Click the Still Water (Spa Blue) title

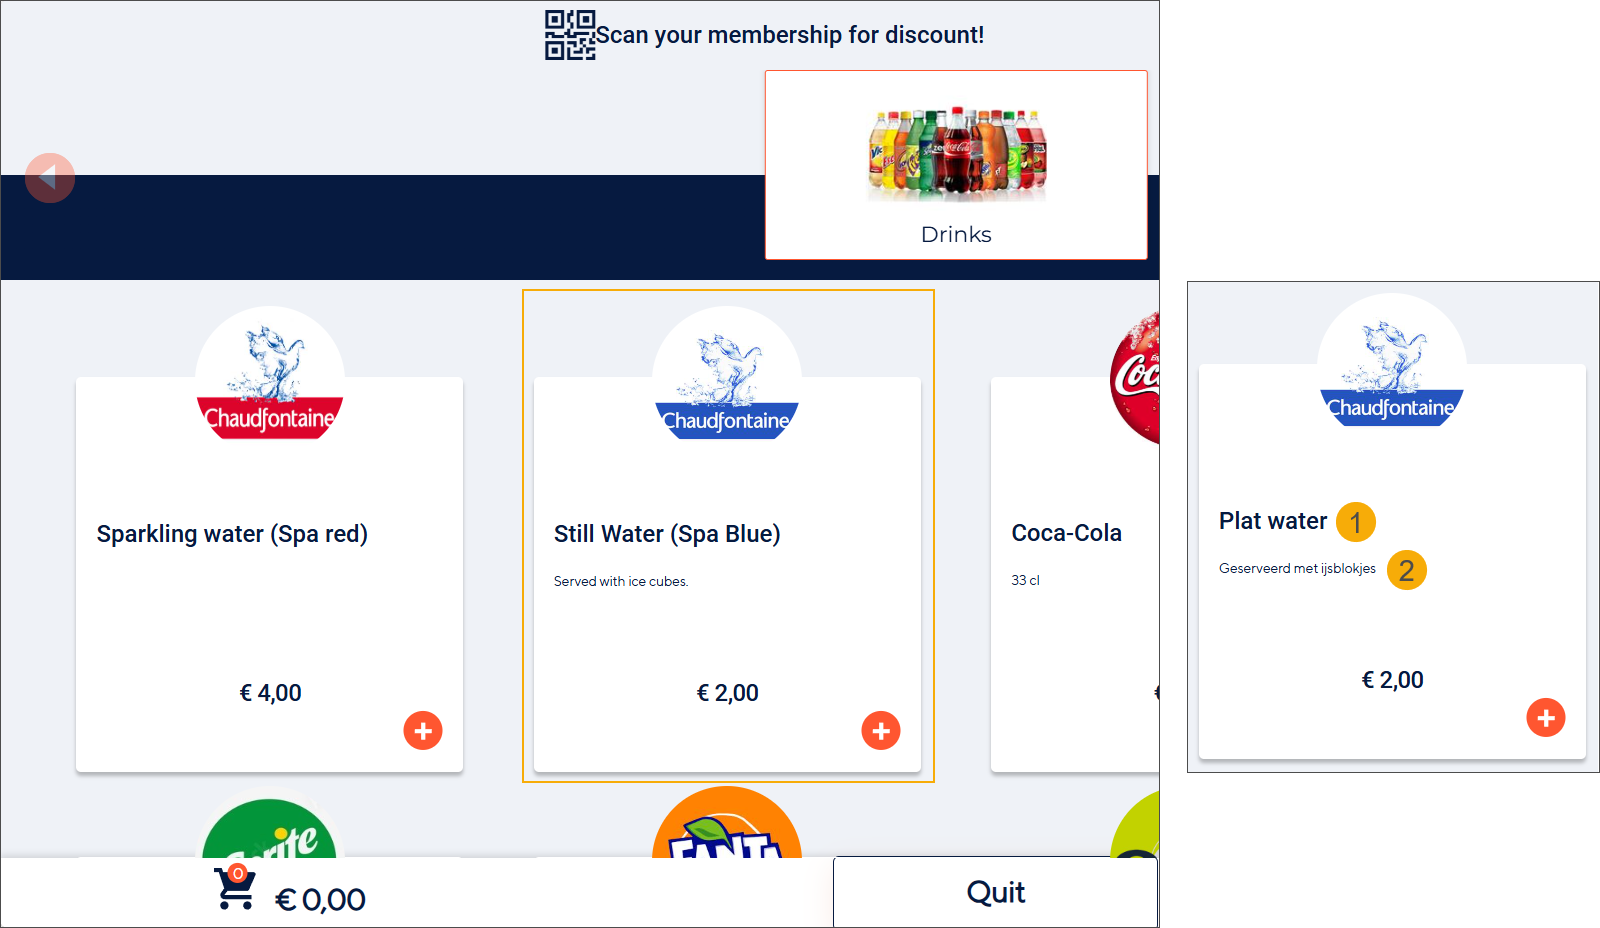pos(667,534)
